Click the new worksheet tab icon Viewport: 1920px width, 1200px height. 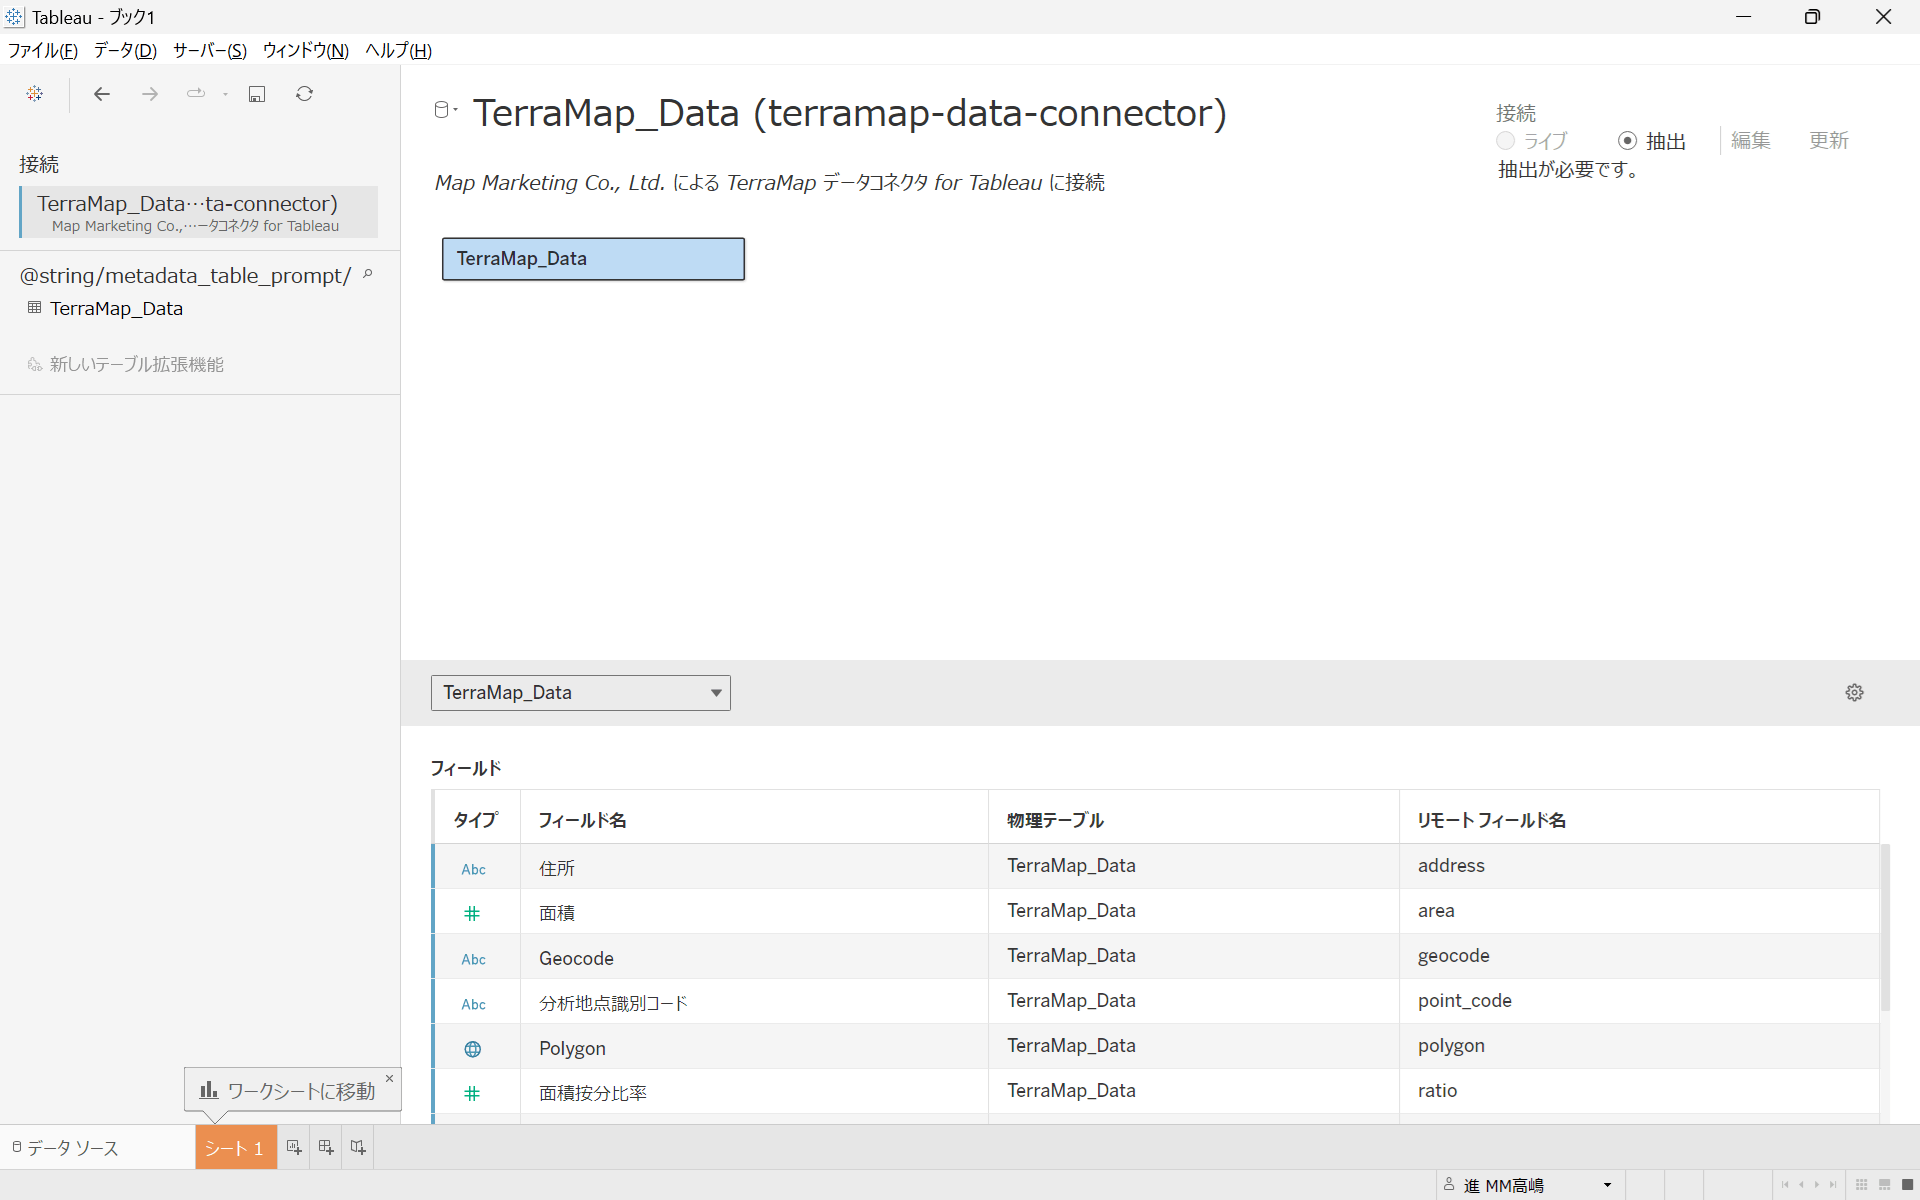click(x=294, y=1148)
